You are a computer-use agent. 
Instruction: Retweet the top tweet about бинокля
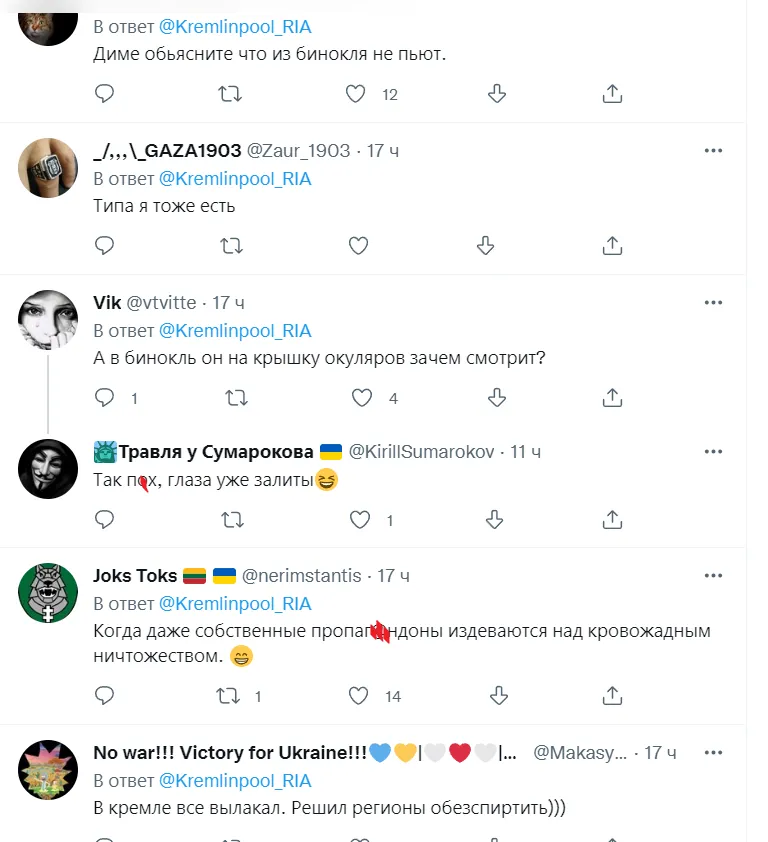tap(231, 93)
